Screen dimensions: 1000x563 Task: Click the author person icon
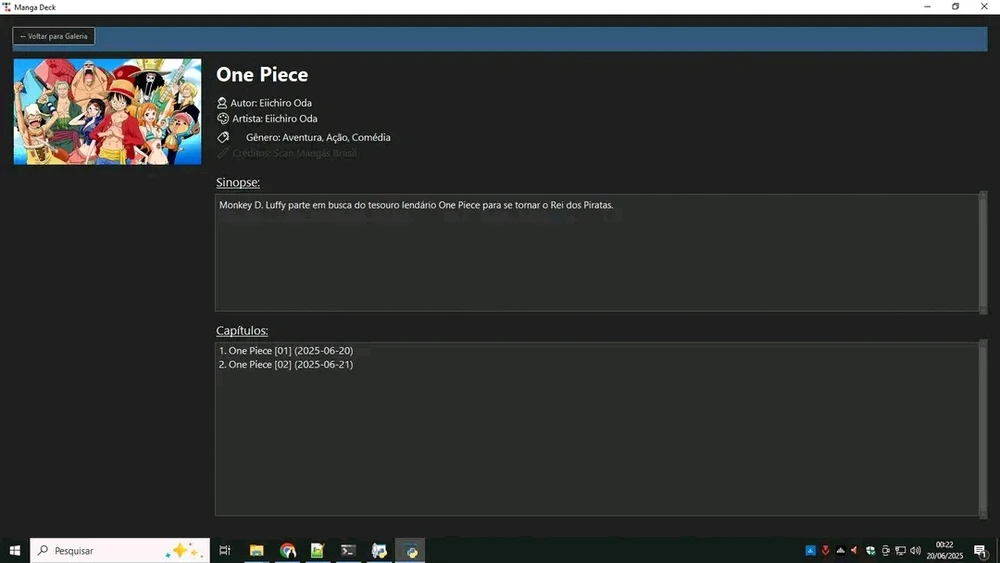coord(222,103)
